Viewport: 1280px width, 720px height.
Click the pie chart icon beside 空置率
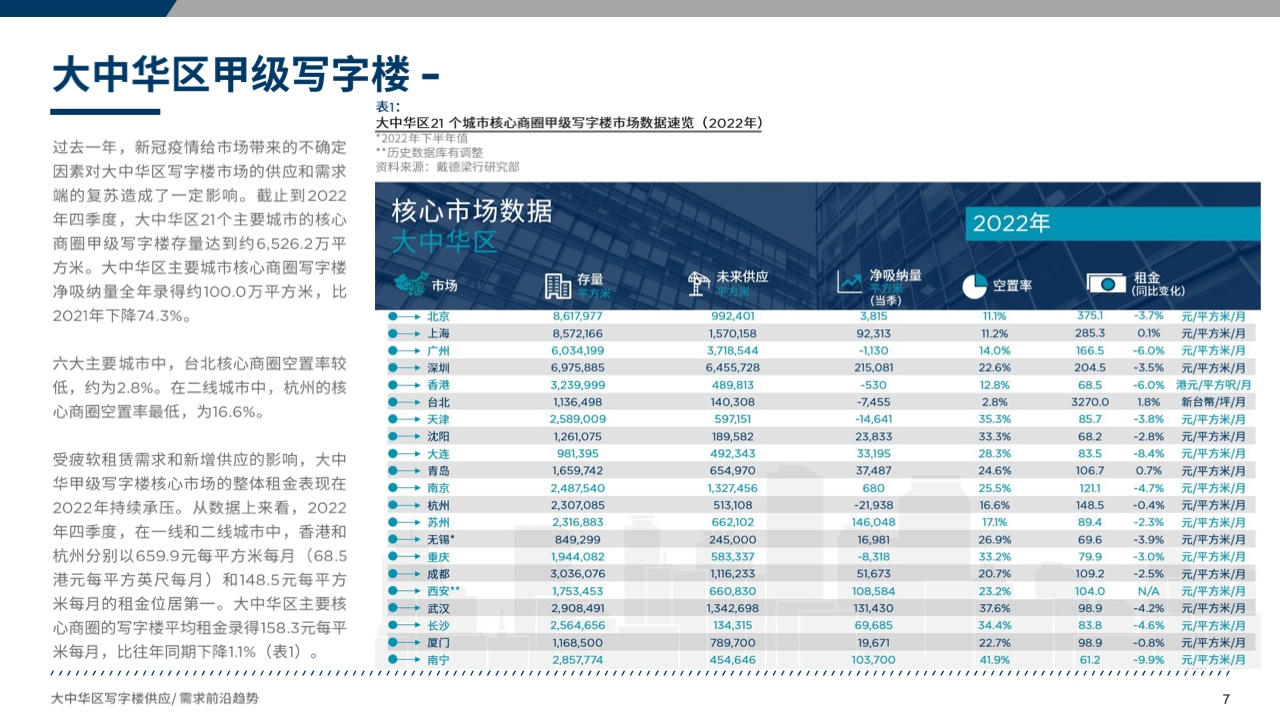[x=975, y=286]
